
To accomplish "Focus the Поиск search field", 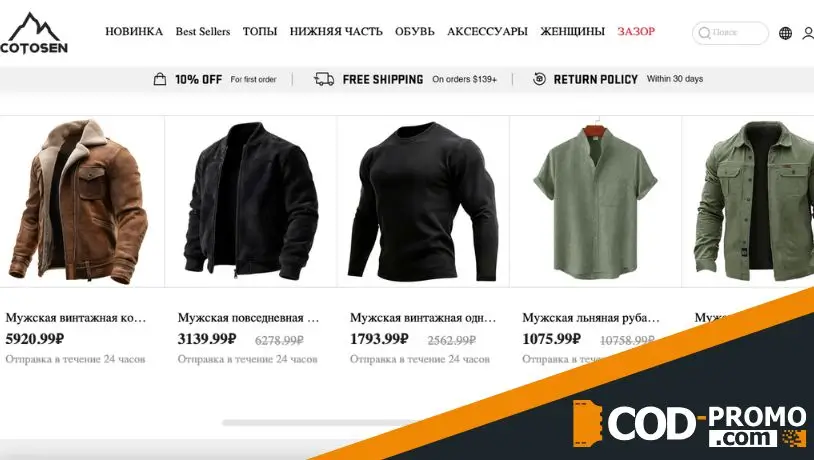I will (730, 33).
